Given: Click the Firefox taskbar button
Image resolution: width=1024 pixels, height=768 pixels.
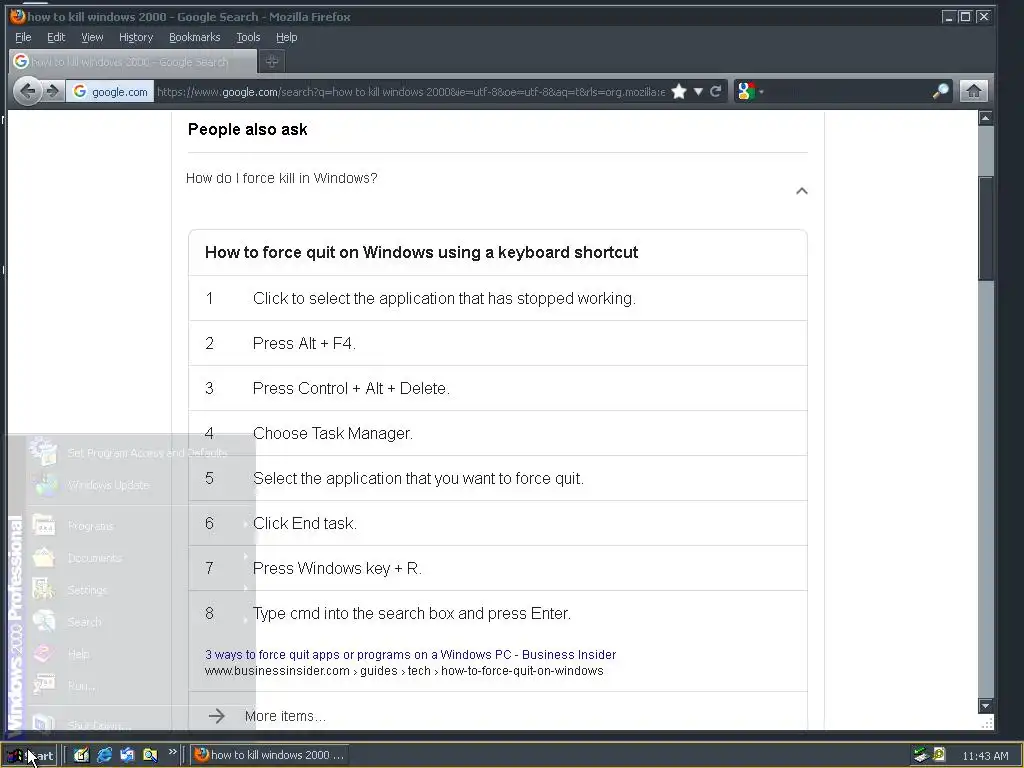Looking at the screenshot, I should pyautogui.click(x=270, y=755).
